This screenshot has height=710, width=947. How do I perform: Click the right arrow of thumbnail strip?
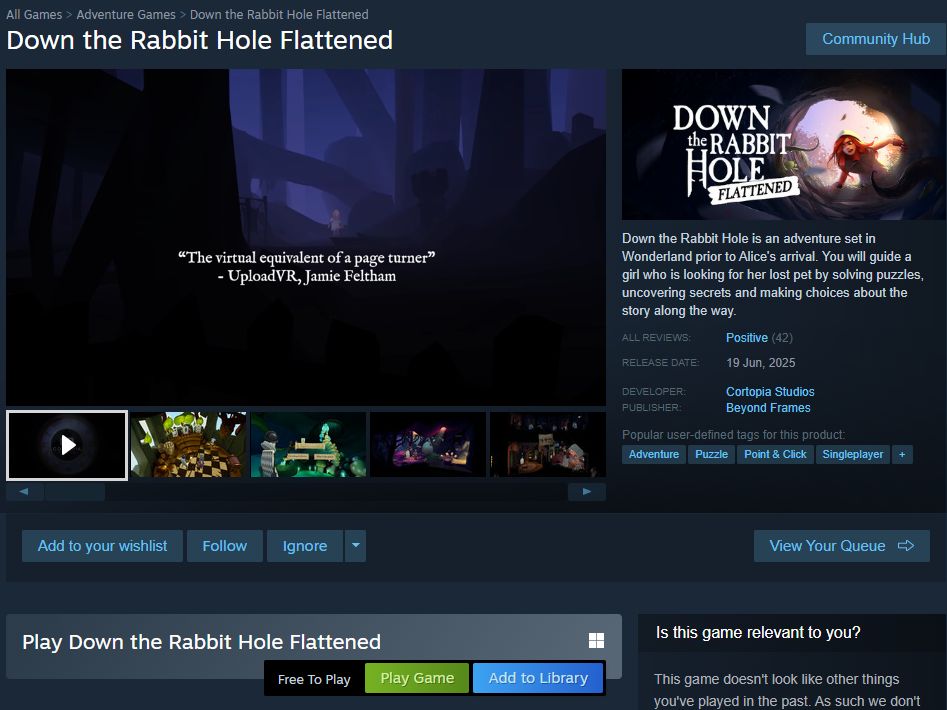pyautogui.click(x=586, y=491)
